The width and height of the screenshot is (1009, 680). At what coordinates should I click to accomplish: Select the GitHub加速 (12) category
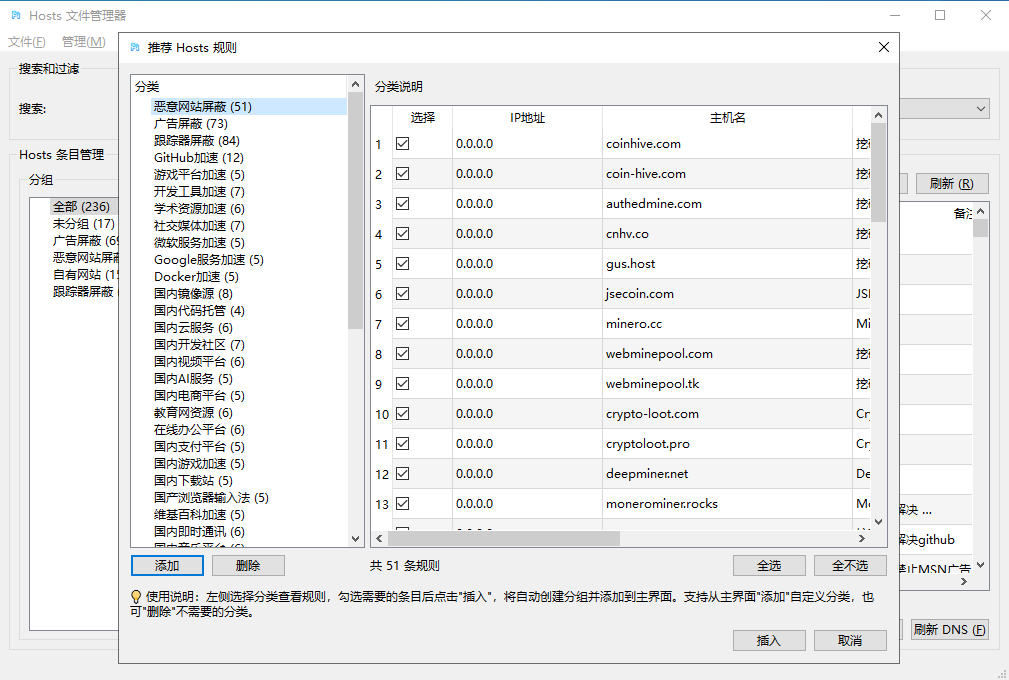[x=198, y=158]
